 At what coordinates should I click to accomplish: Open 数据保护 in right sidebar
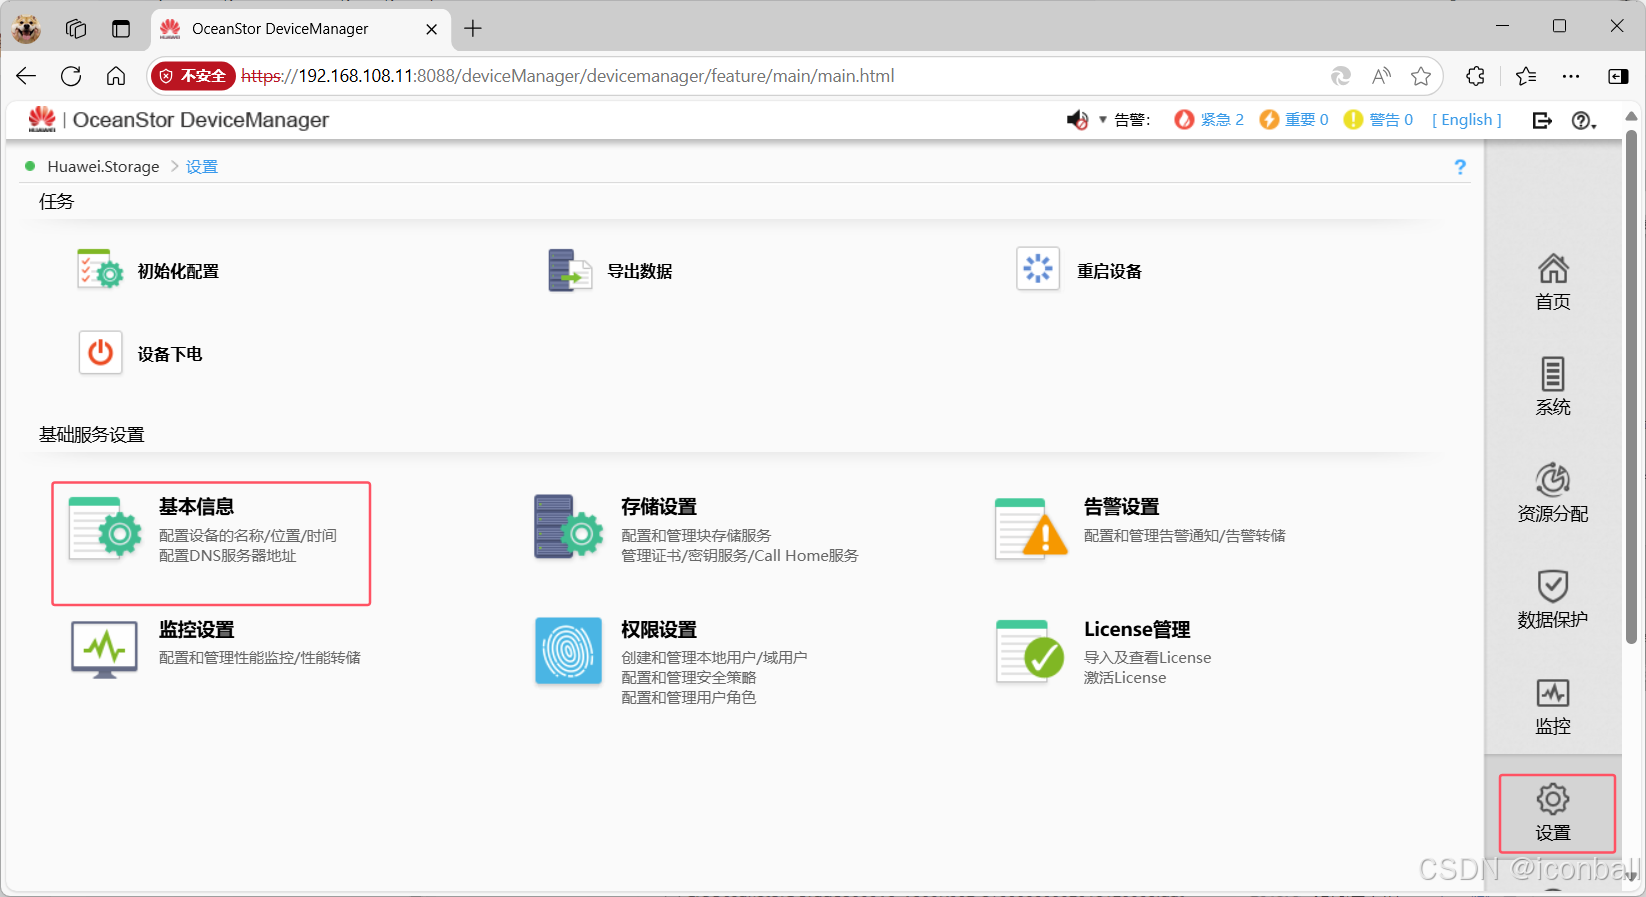[x=1553, y=599]
